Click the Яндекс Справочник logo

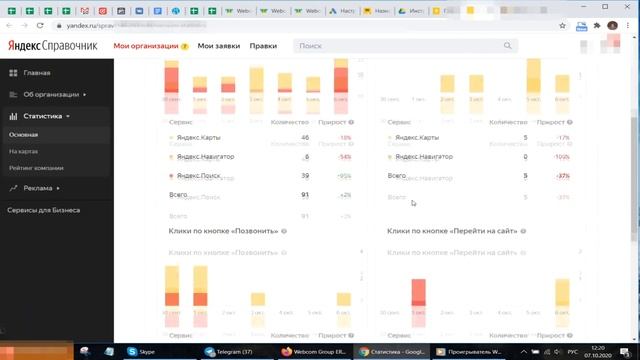pyautogui.click(x=53, y=46)
